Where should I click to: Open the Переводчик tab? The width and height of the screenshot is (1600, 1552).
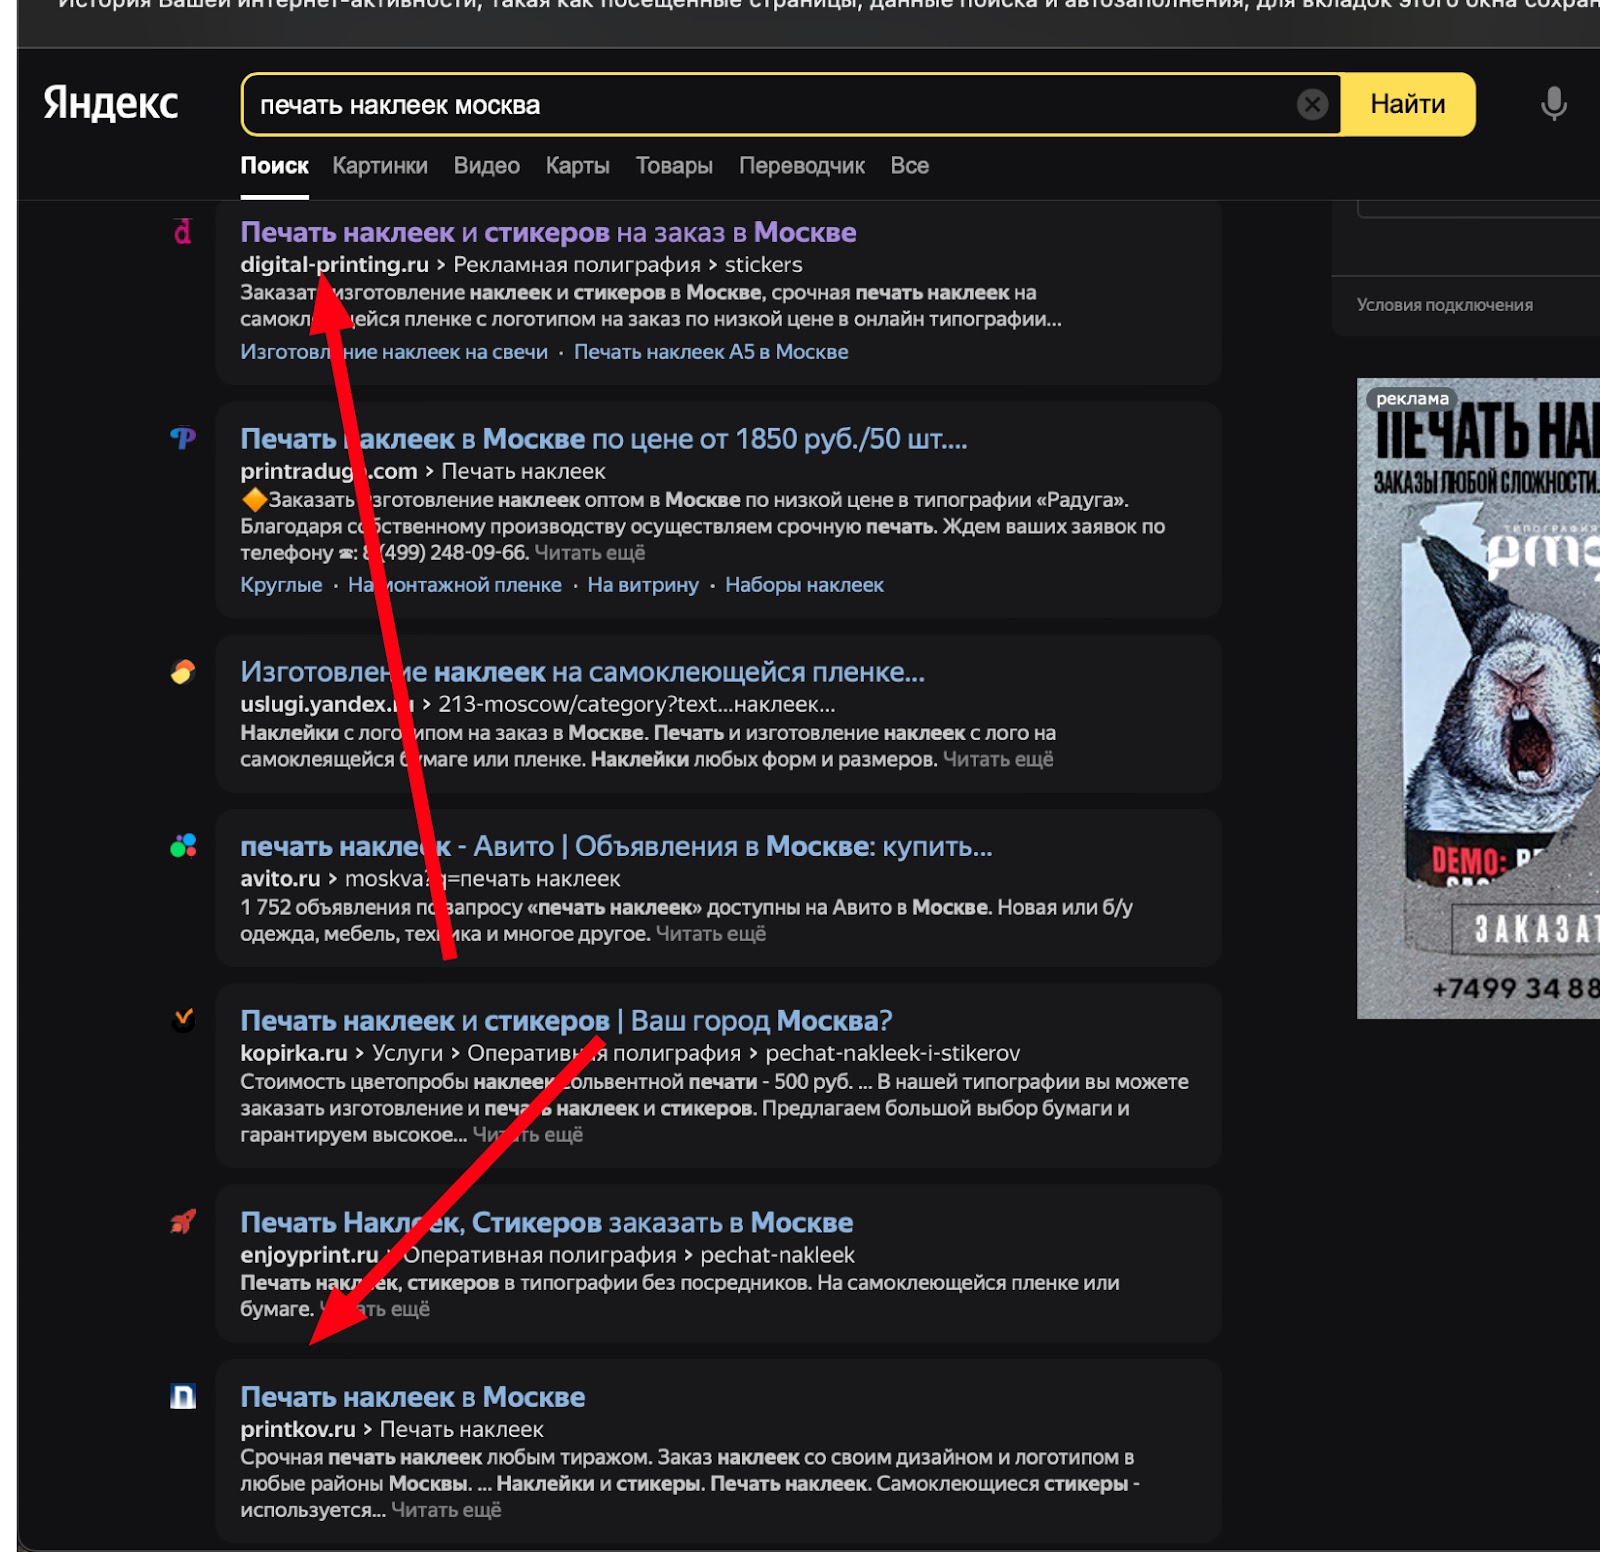coord(801,166)
